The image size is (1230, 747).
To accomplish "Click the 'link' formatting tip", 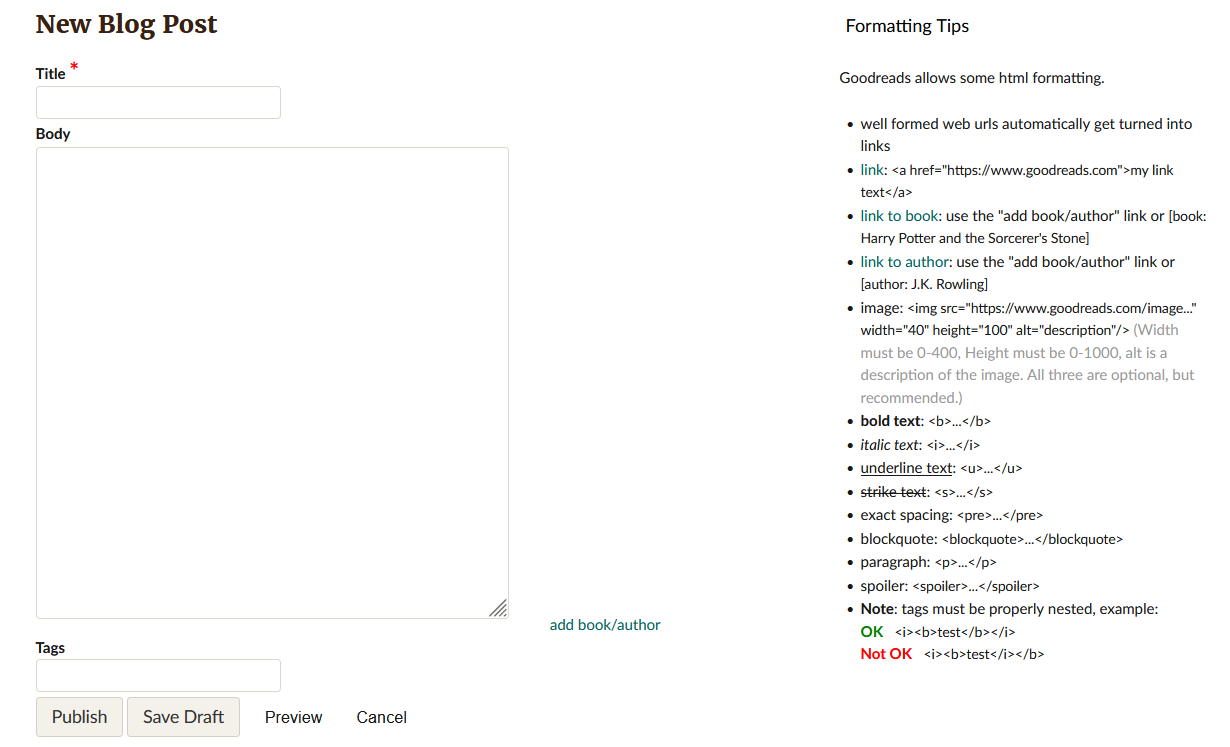I will coord(872,170).
